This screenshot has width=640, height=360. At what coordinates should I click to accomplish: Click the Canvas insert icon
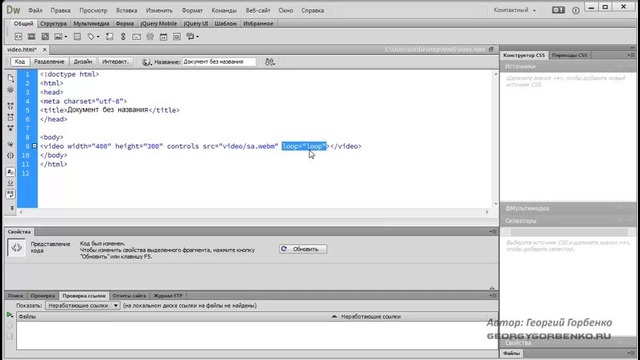(x=45, y=37)
